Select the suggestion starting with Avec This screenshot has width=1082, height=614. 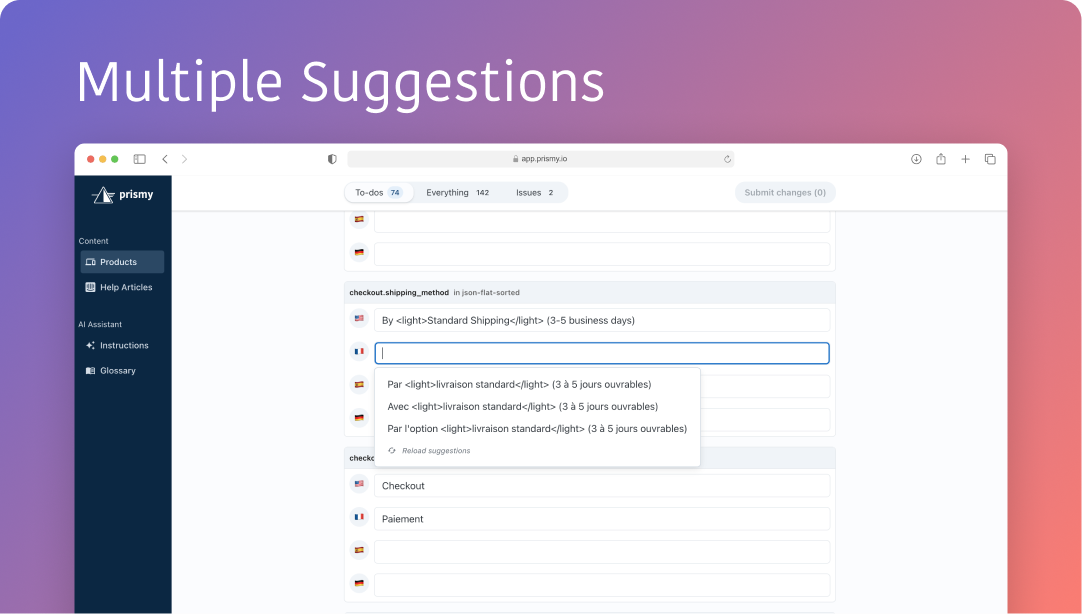tap(523, 406)
